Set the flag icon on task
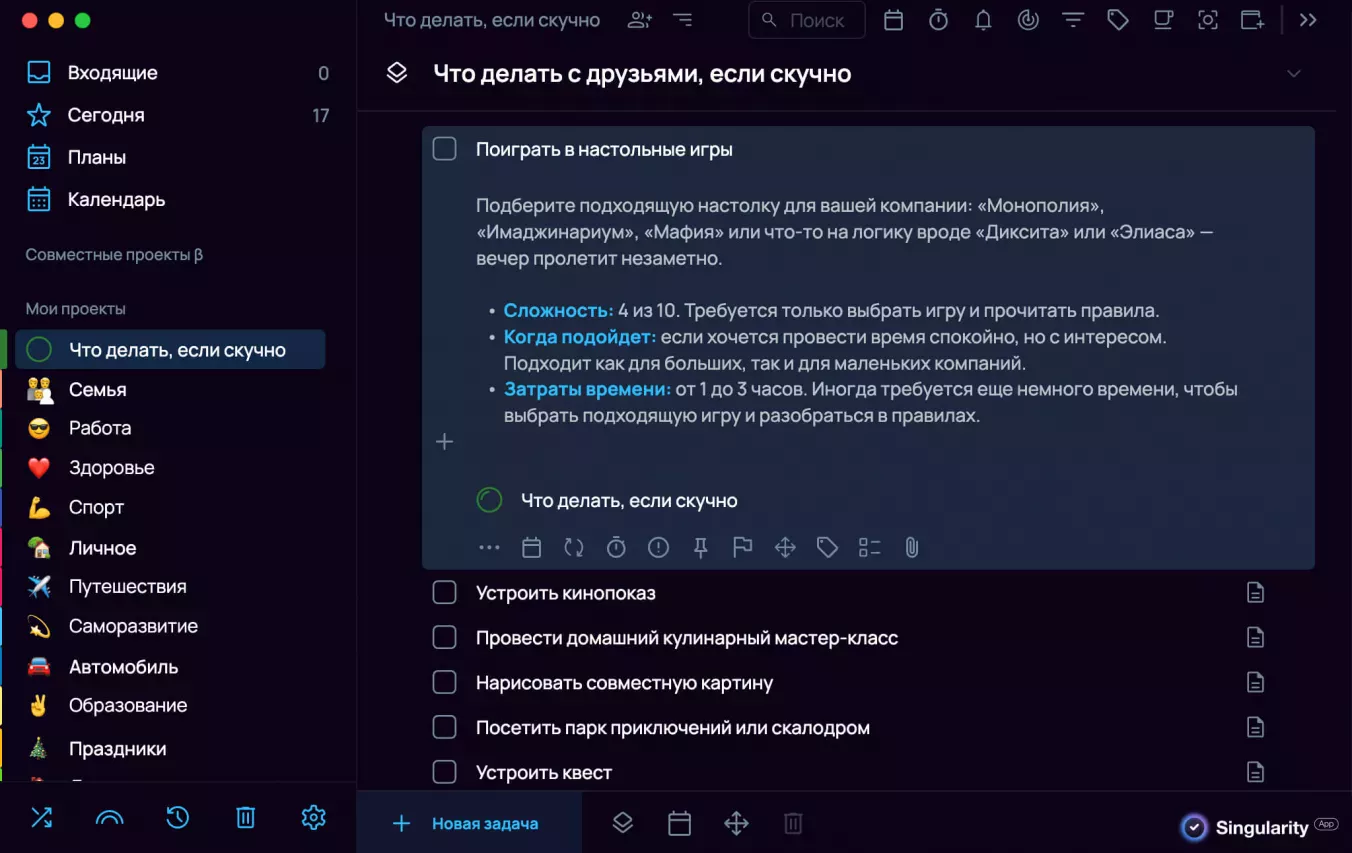 pos(742,547)
